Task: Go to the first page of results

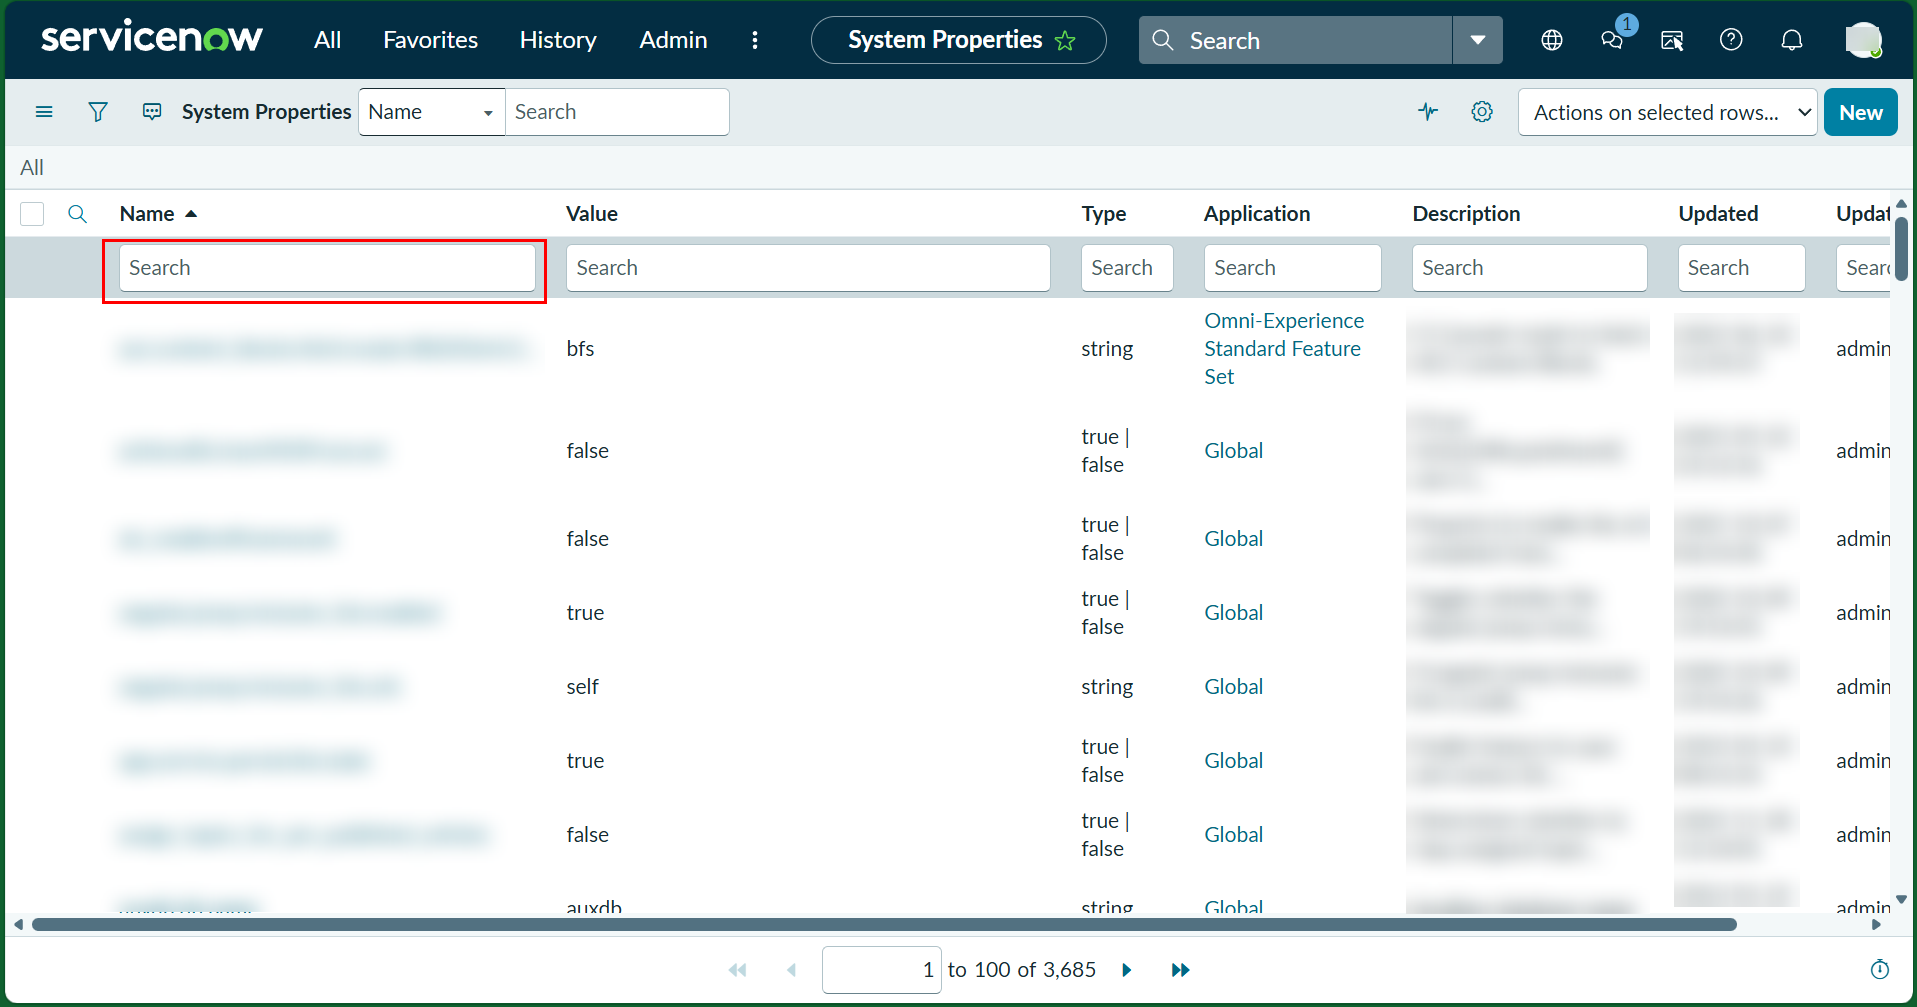Action: pos(738,970)
